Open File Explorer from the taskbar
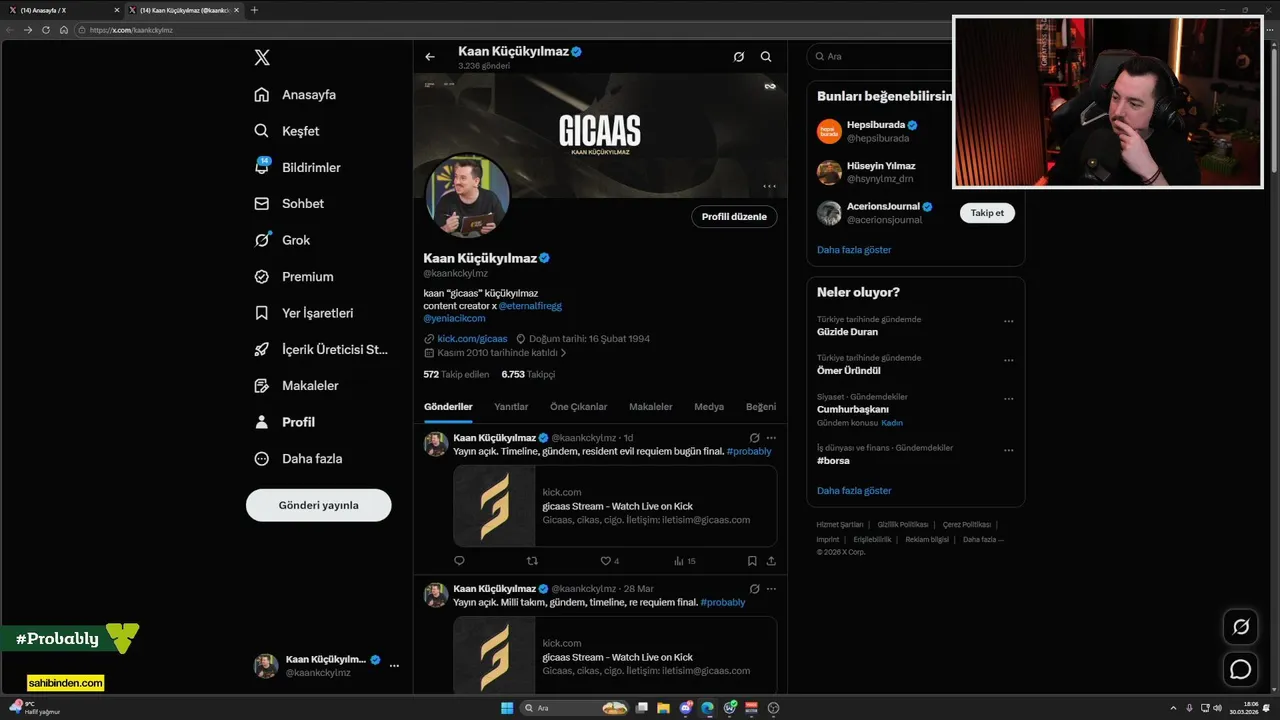 [x=664, y=708]
